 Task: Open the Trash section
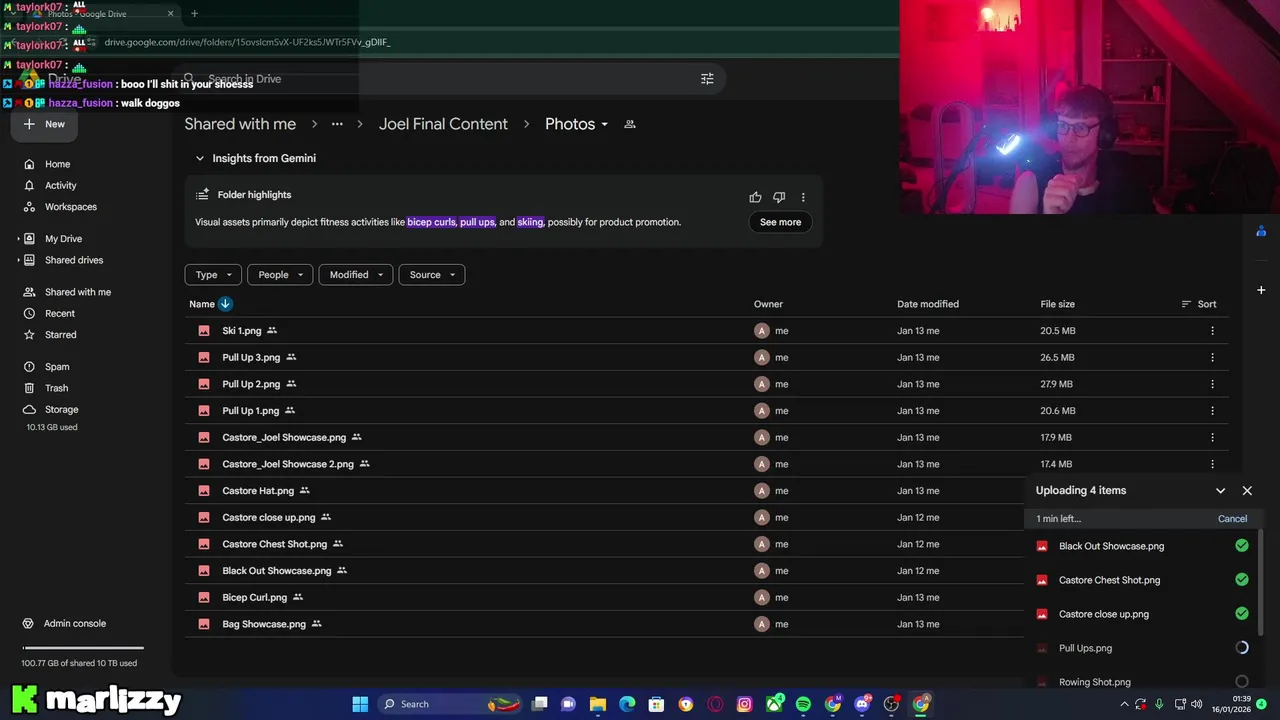[56, 388]
